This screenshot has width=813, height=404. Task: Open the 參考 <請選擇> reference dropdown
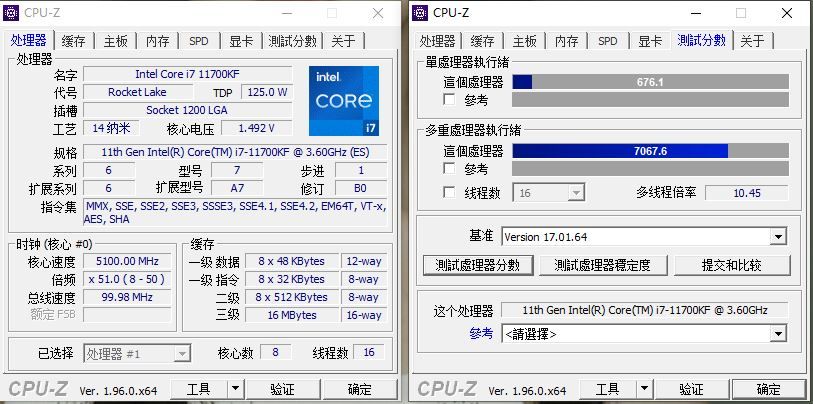pos(777,334)
